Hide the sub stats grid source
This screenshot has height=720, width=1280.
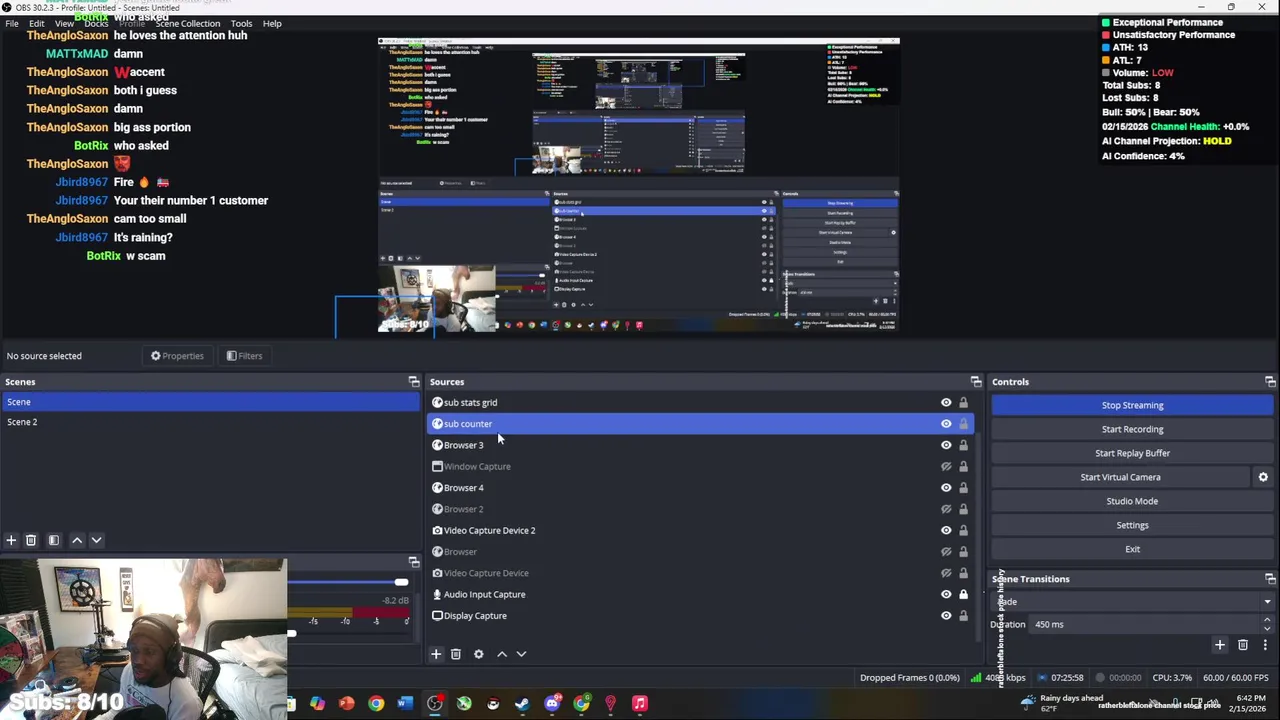946,402
